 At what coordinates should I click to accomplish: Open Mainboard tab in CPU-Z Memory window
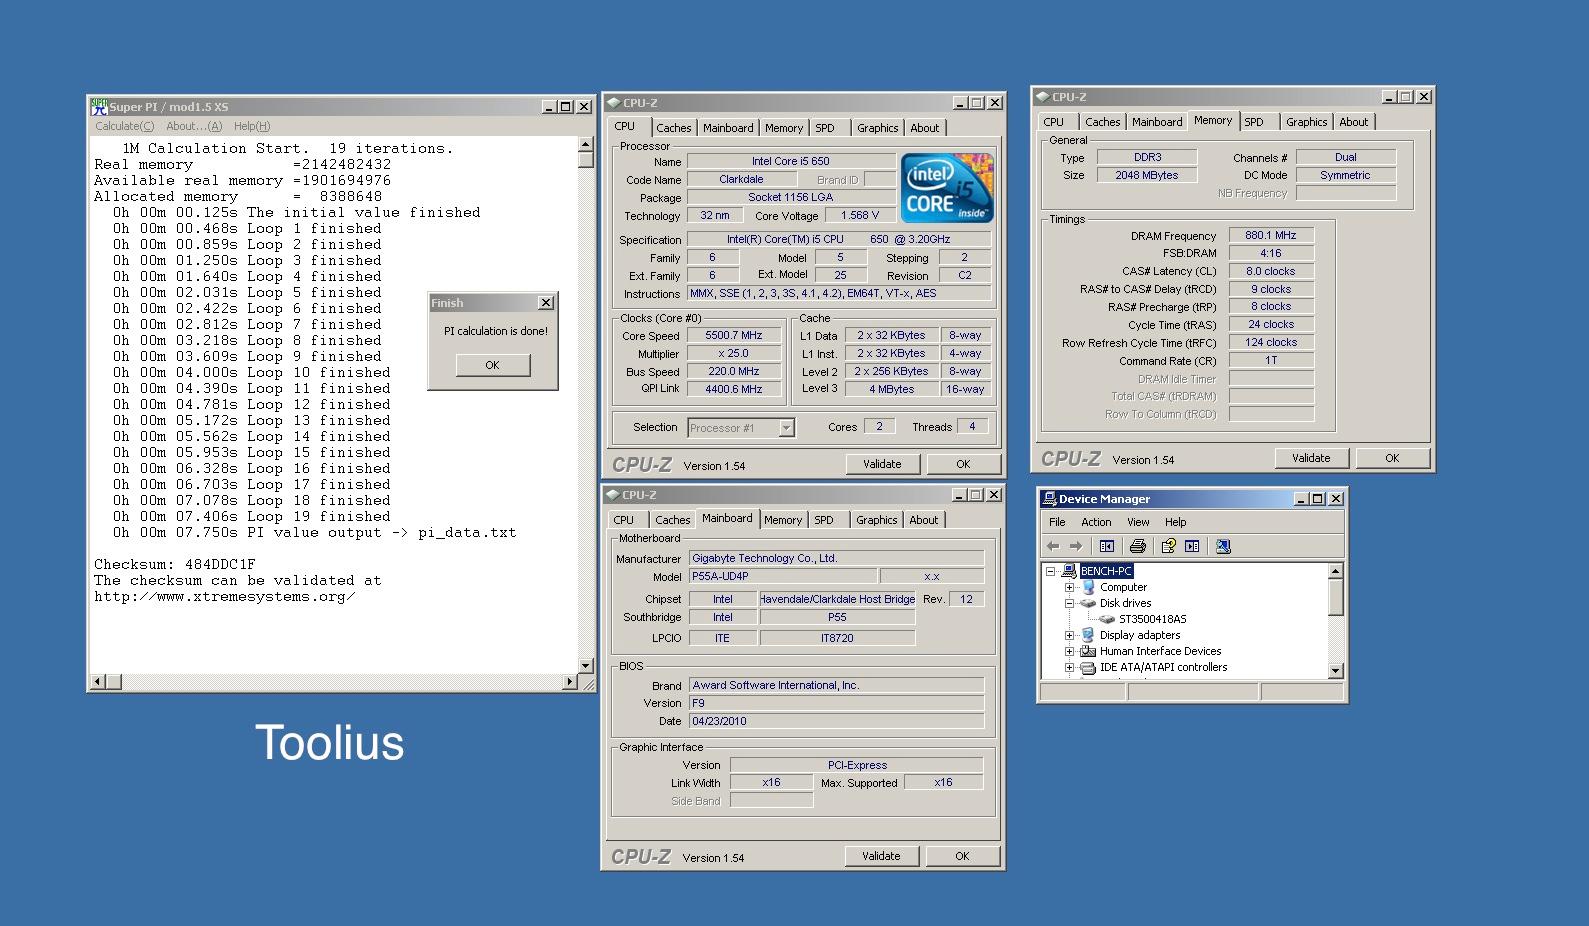[x=1157, y=122]
